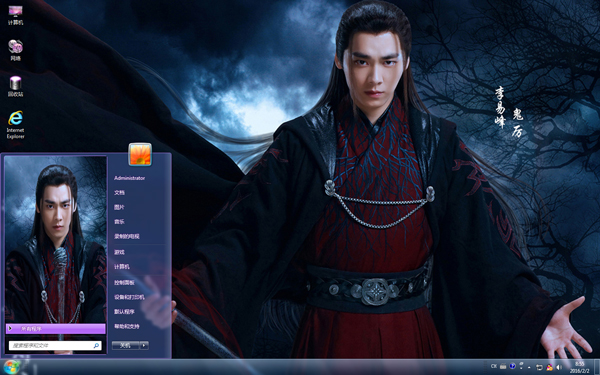This screenshot has height=375, width=600.
Task: Open 录制的电视 in the Start menu
Action: coord(127,236)
